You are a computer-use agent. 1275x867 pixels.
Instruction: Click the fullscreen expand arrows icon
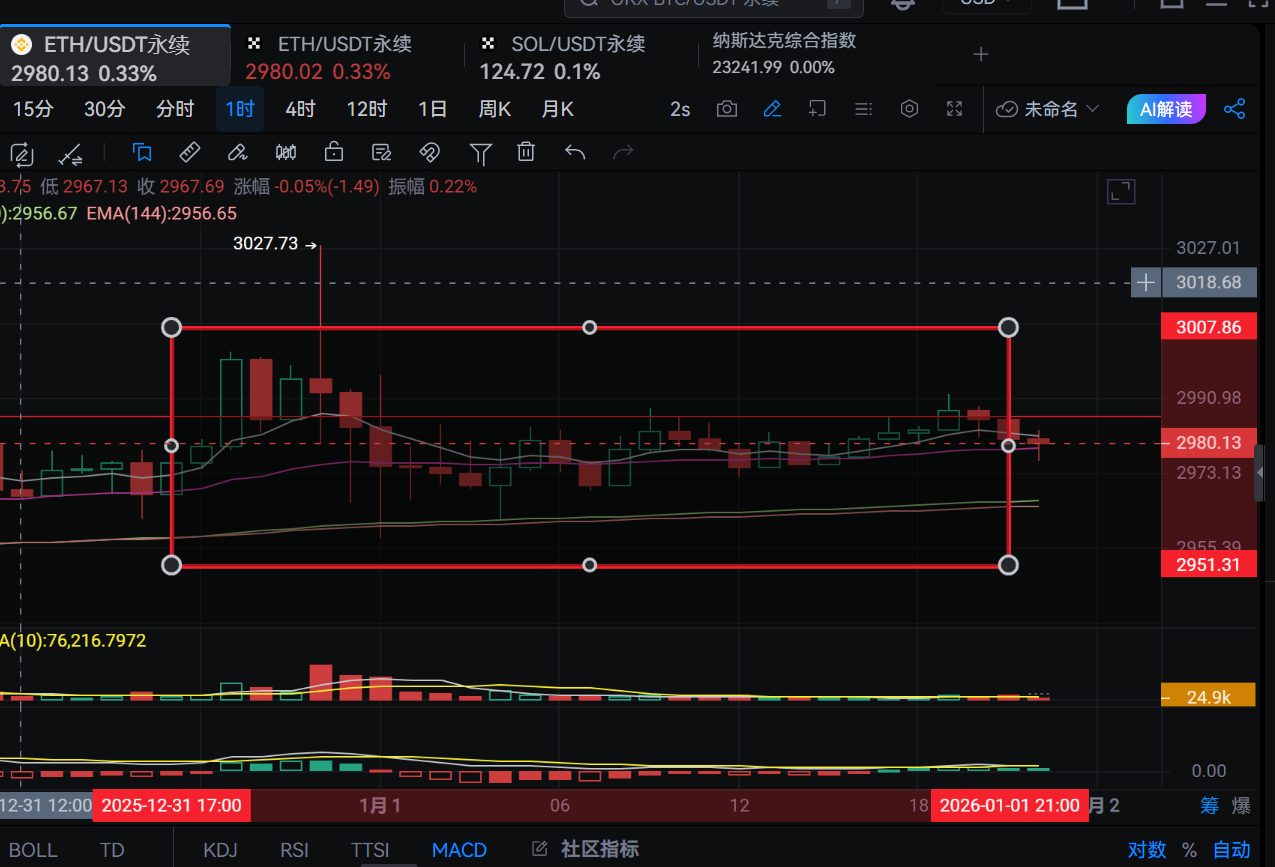954,109
